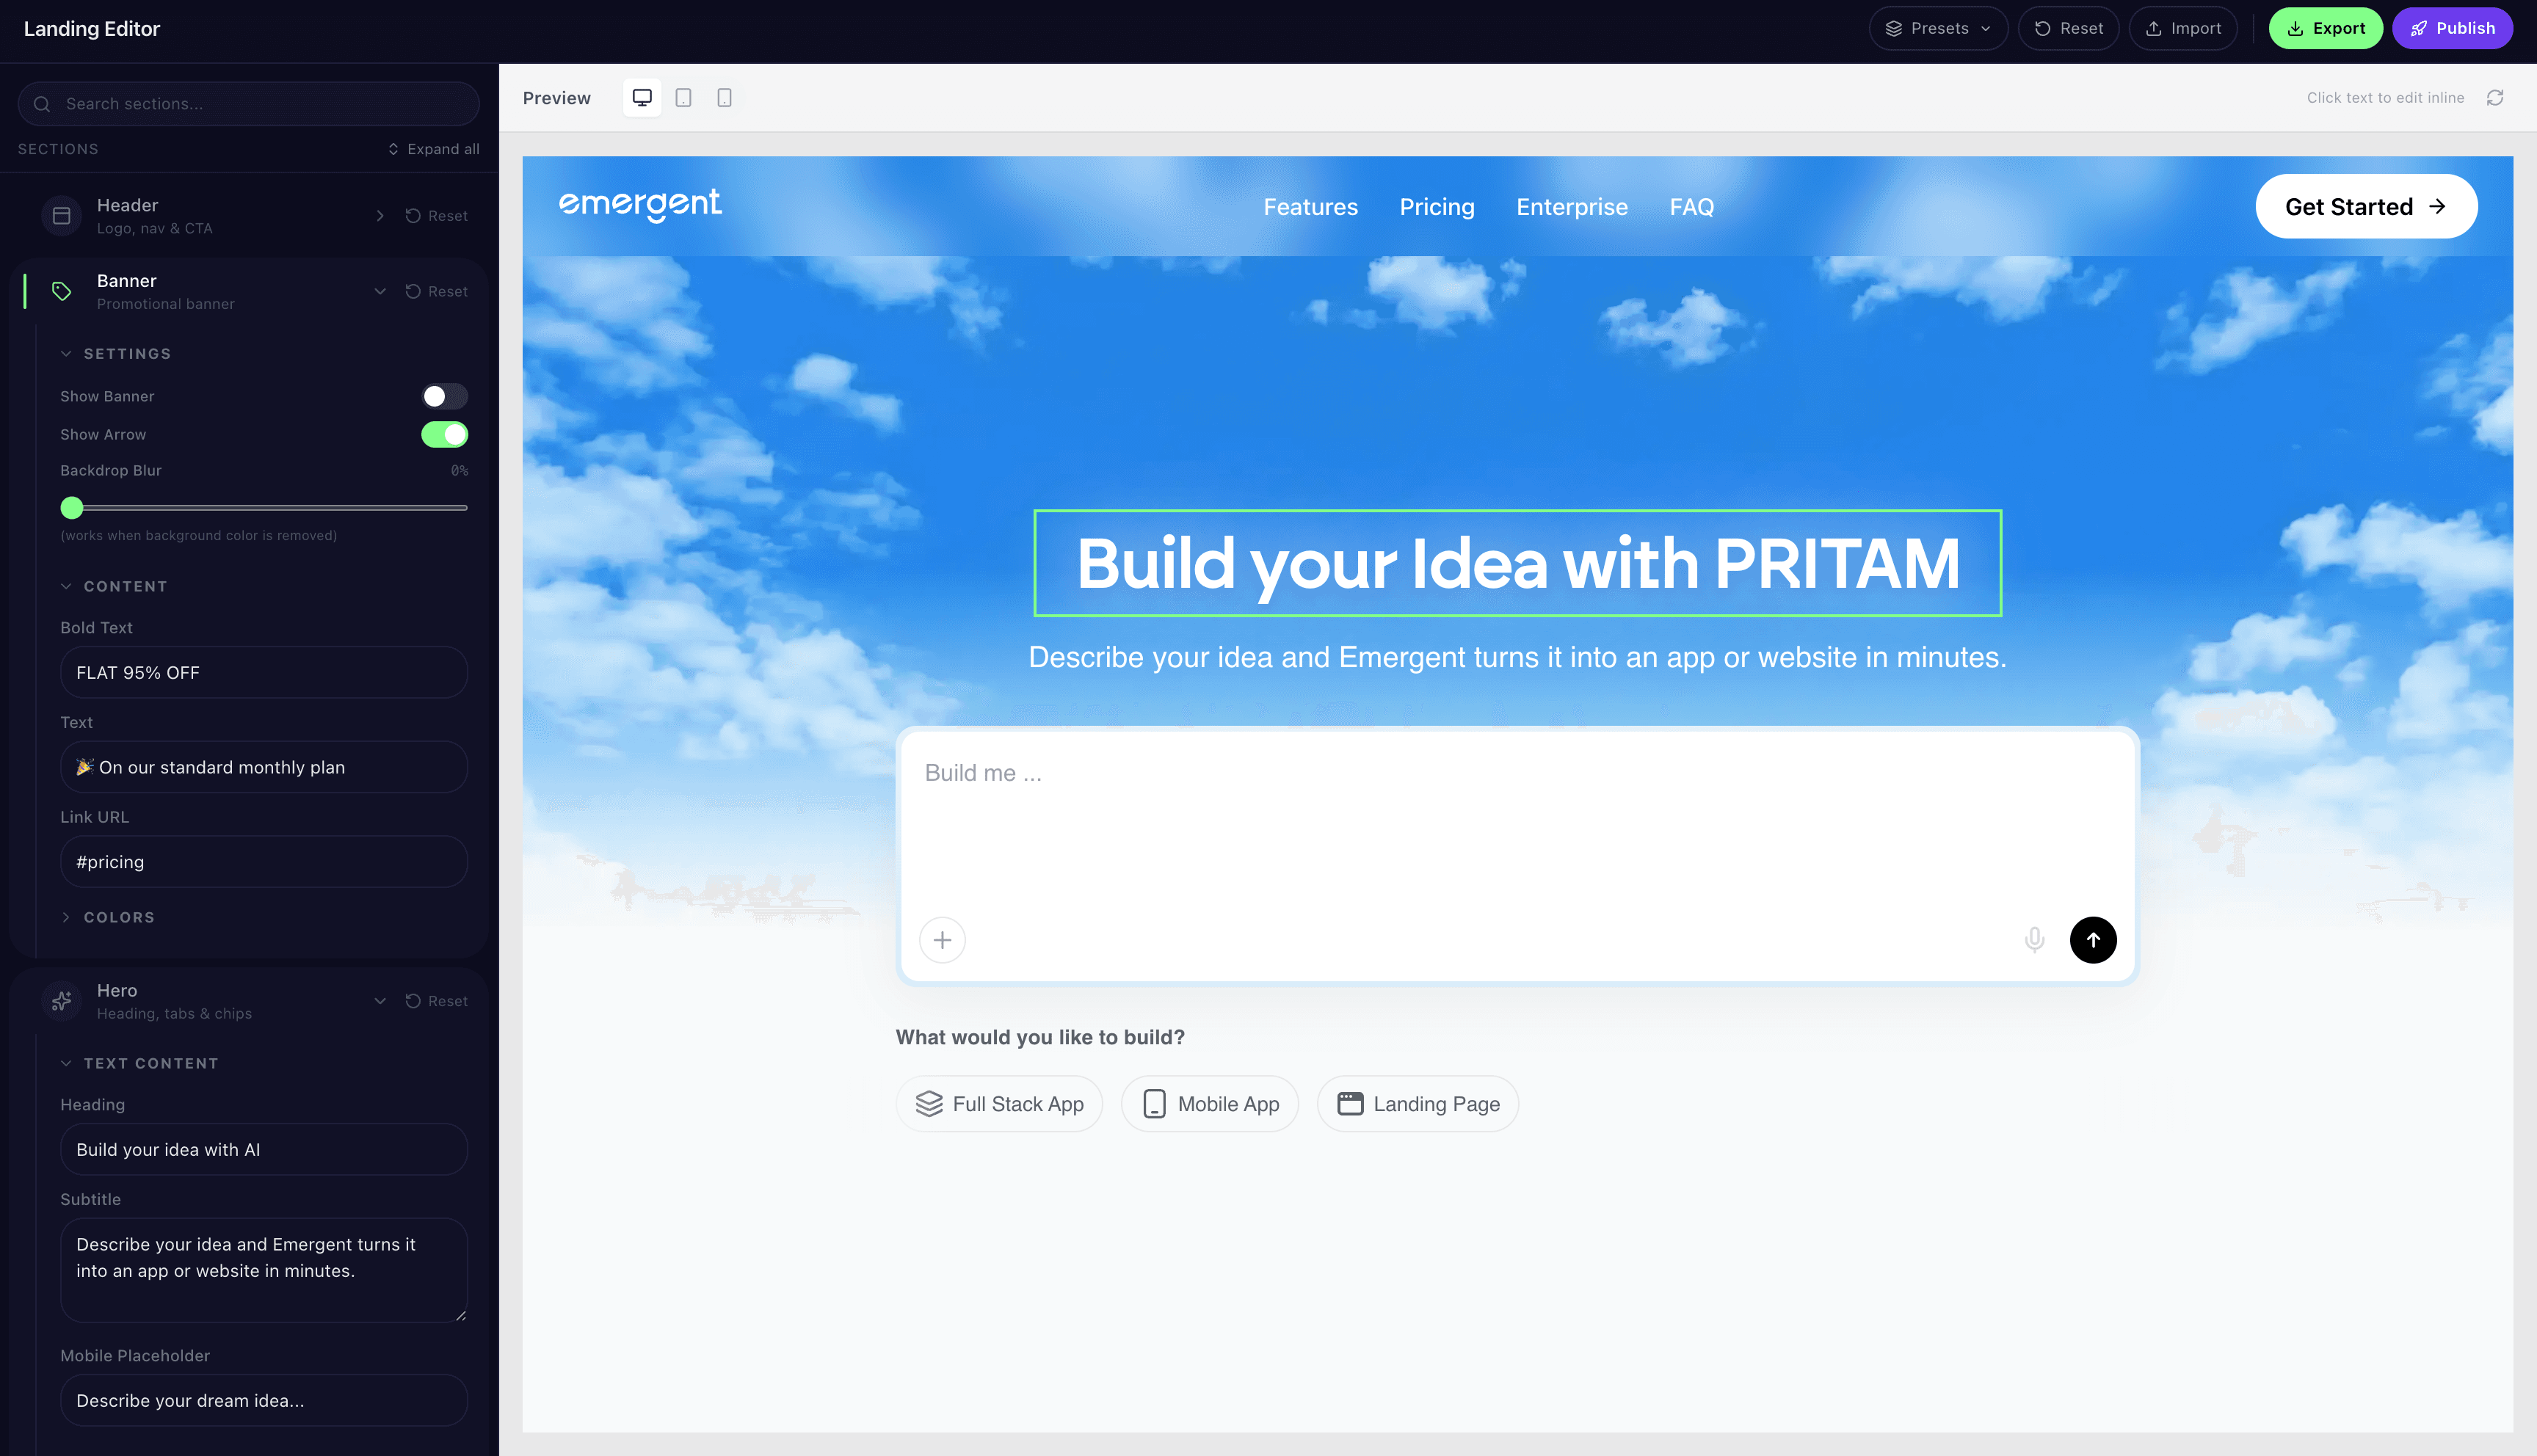Click the refresh preview icon
This screenshot has width=2537, height=1456.
(2495, 97)
